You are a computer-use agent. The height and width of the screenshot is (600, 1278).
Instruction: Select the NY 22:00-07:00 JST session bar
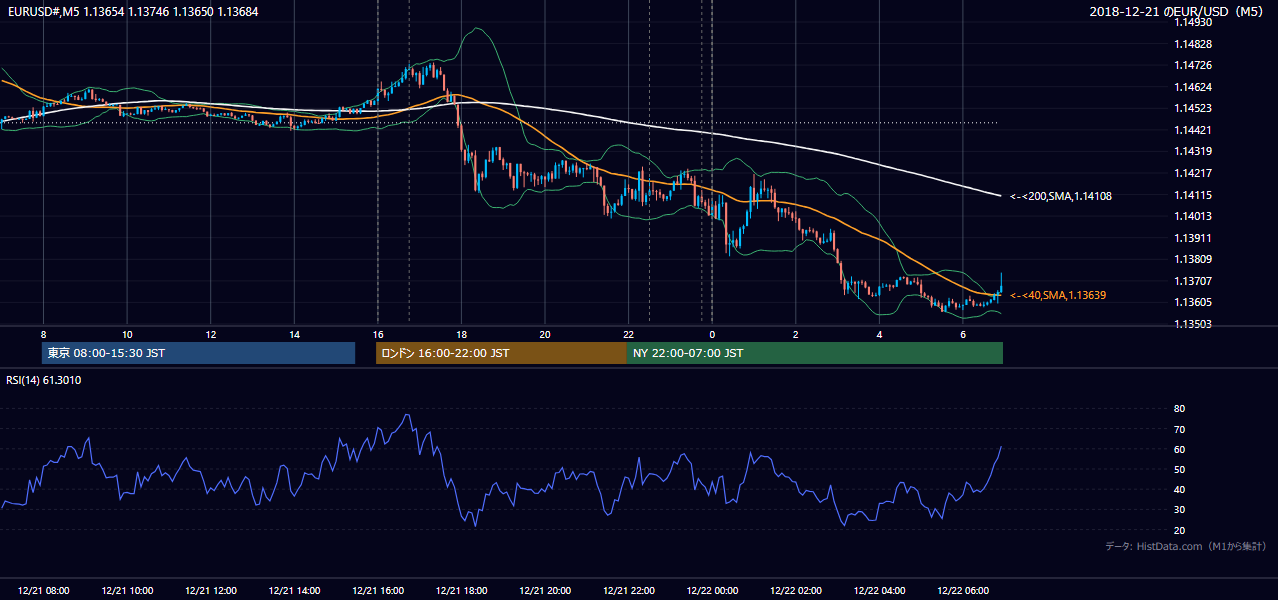815,353
